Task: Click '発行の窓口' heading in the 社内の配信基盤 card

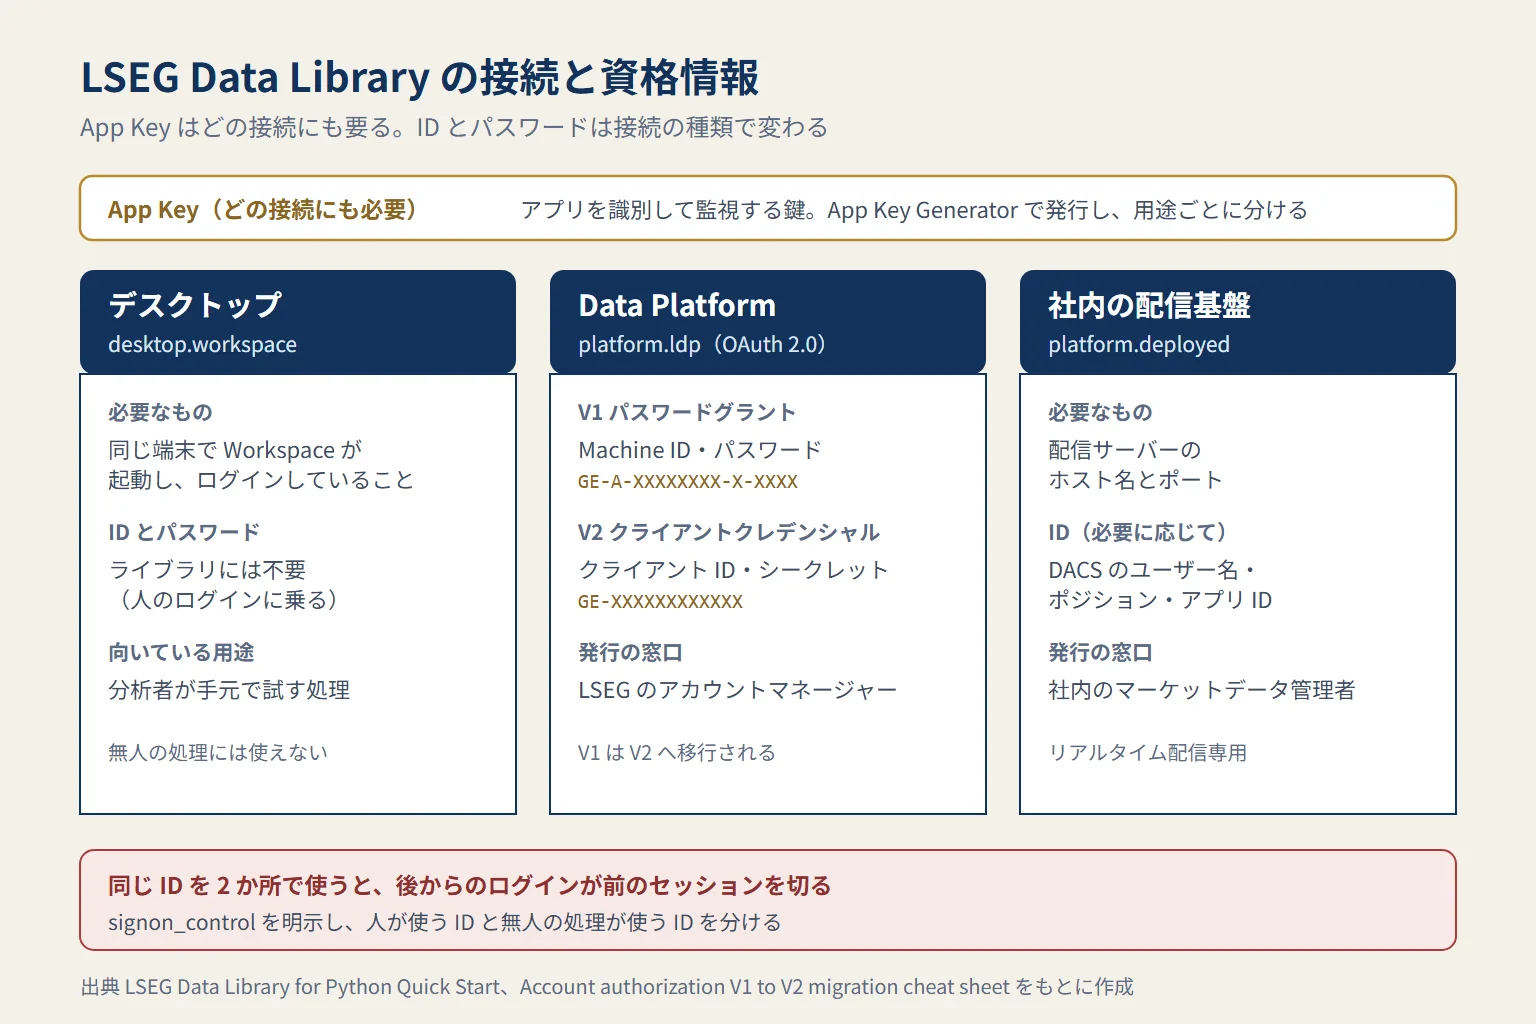Action: coord(1100,652)
